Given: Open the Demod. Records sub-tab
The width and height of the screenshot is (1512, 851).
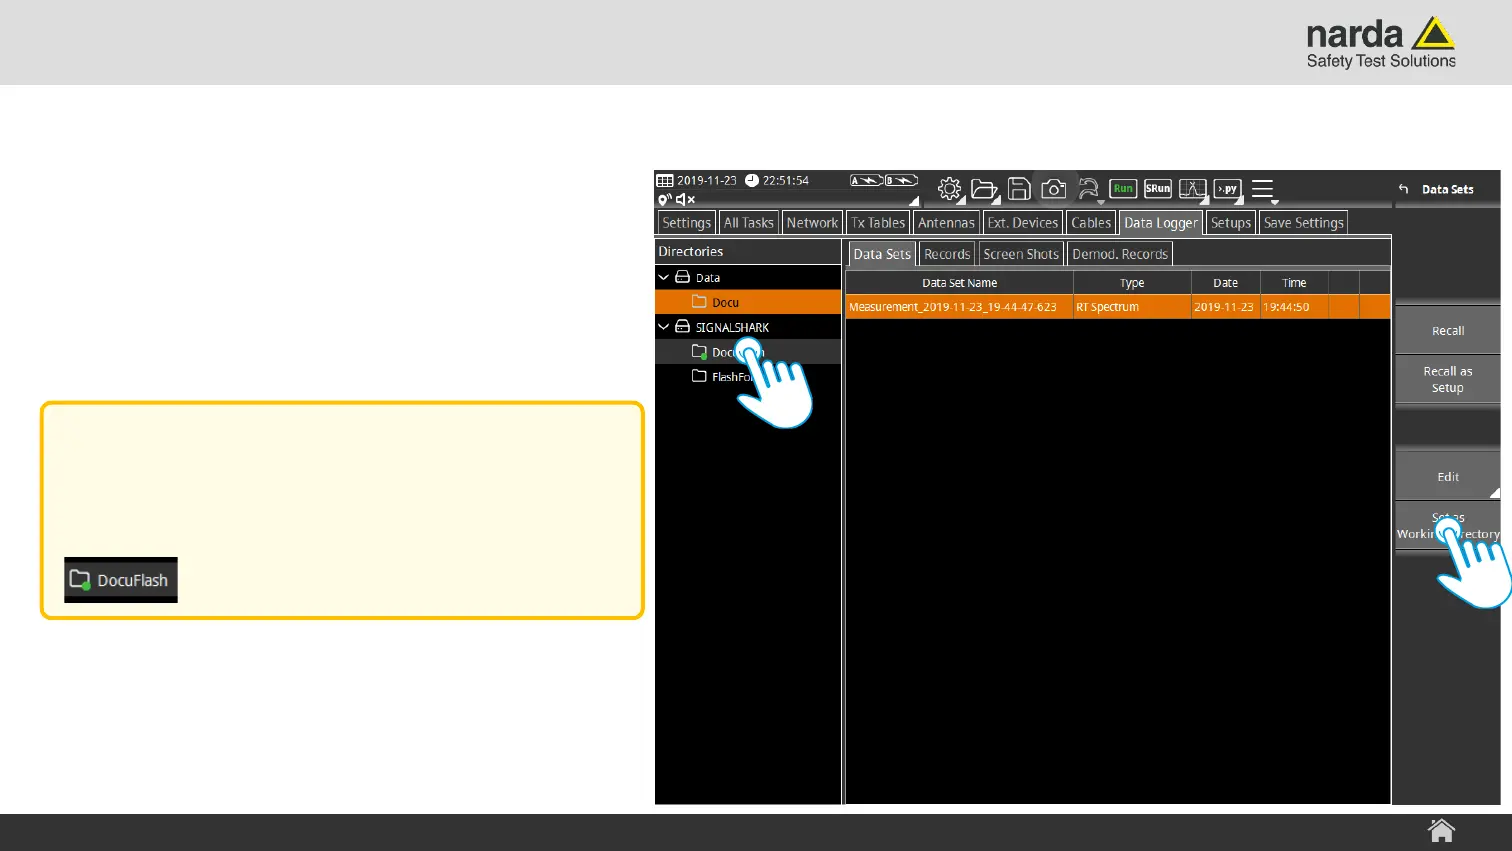Looking at the screenshot, I should 1120,254.
